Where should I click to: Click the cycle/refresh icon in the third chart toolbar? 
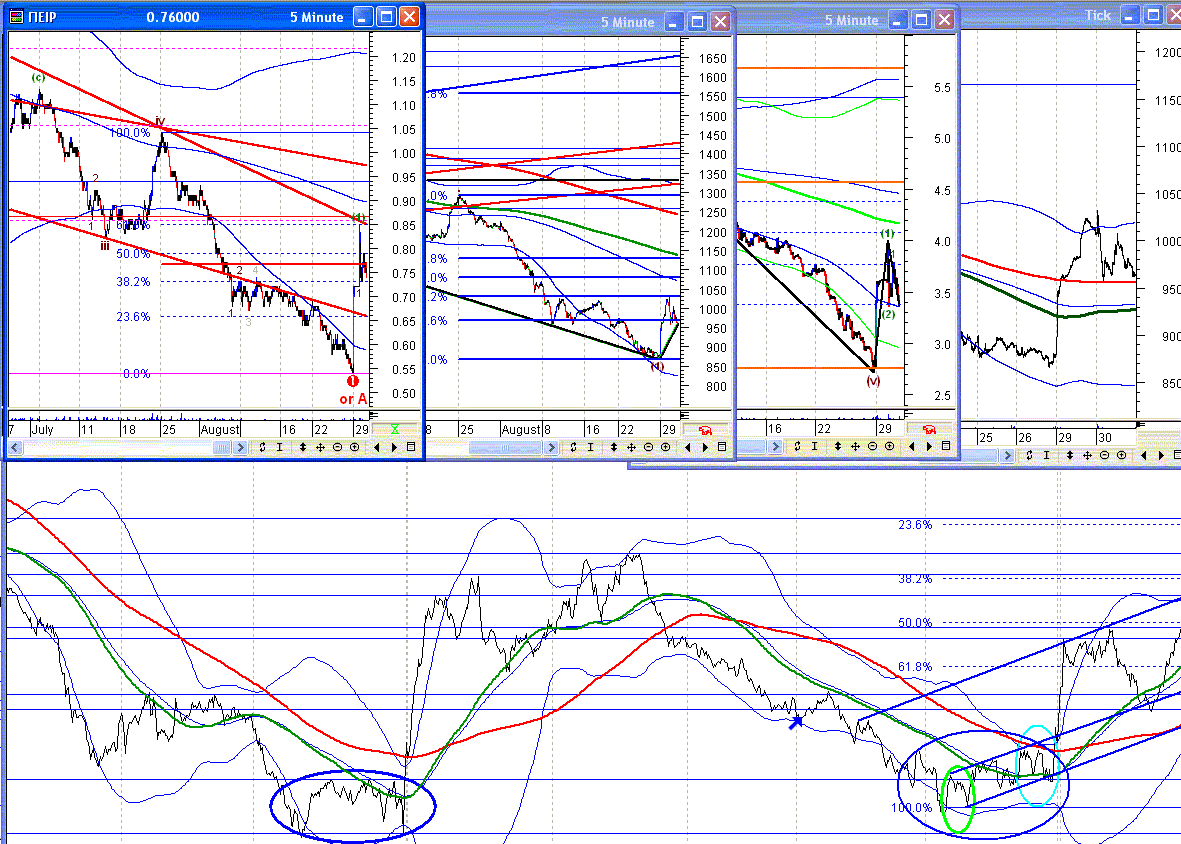(x=797, y=446)
